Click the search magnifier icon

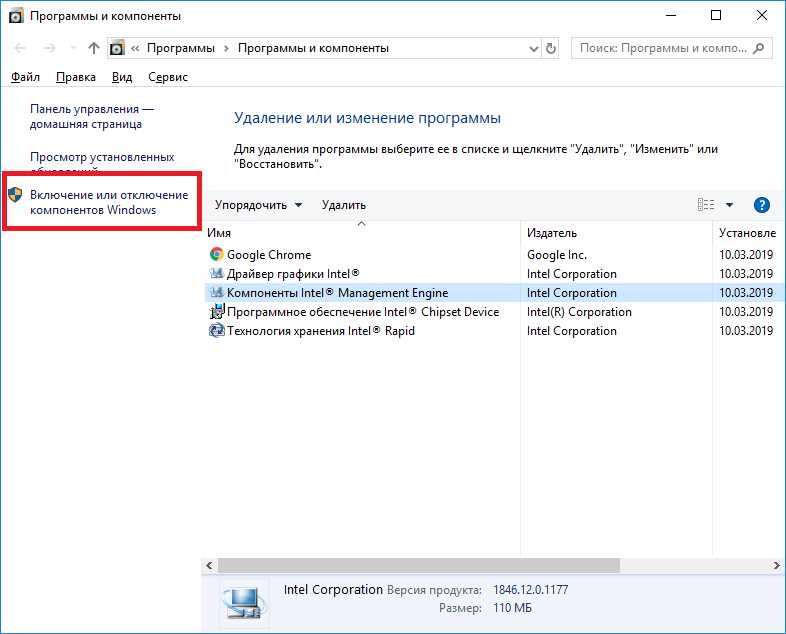click(759, 48)
